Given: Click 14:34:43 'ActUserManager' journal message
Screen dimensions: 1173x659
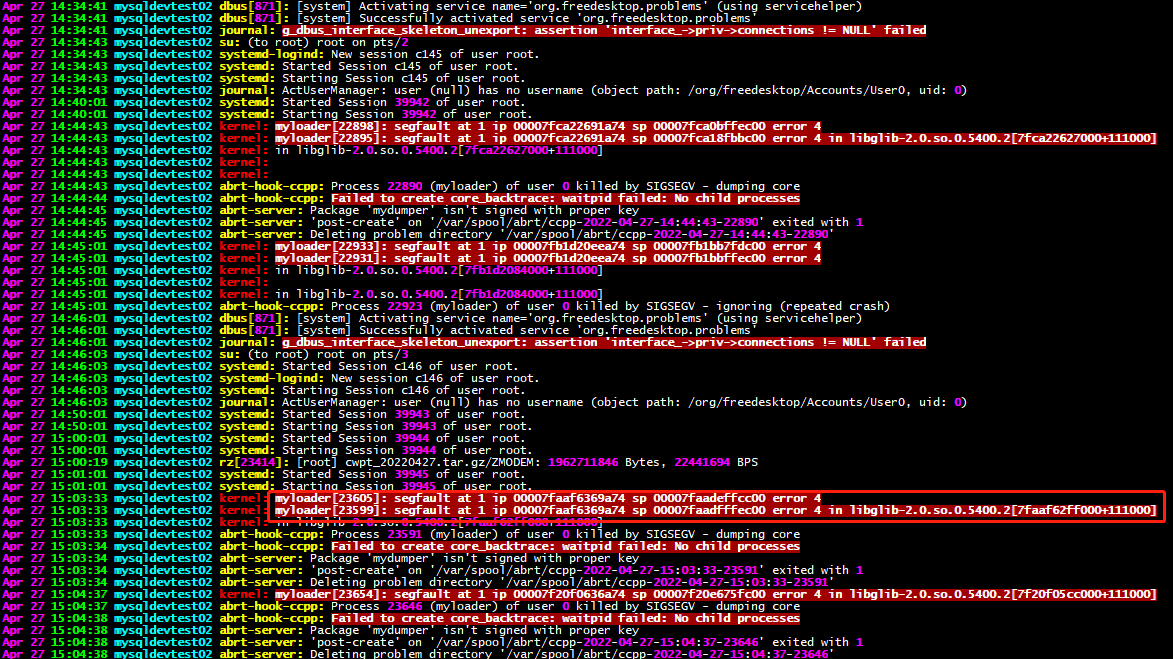Looking at the screenshot, I should (625, 91).
